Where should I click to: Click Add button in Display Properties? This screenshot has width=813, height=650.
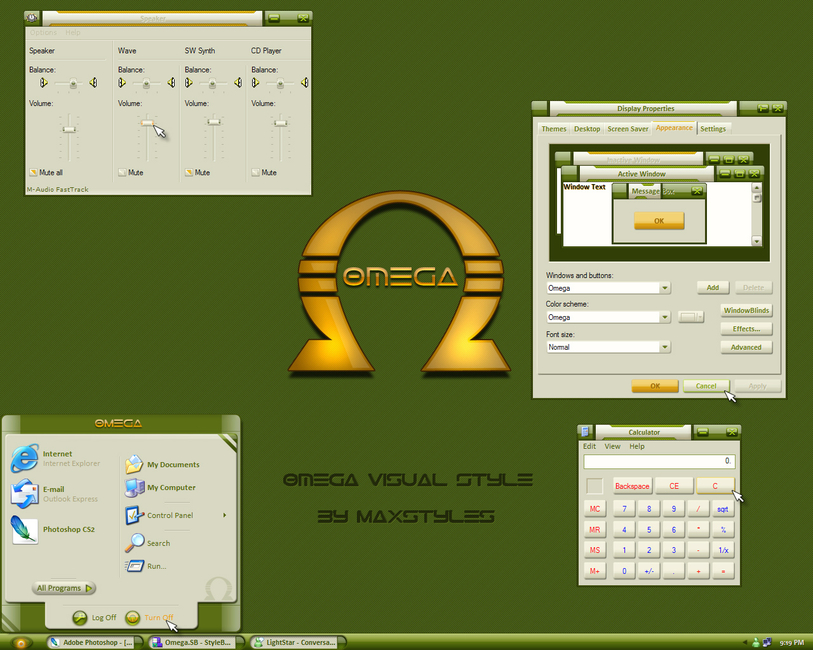713,288
